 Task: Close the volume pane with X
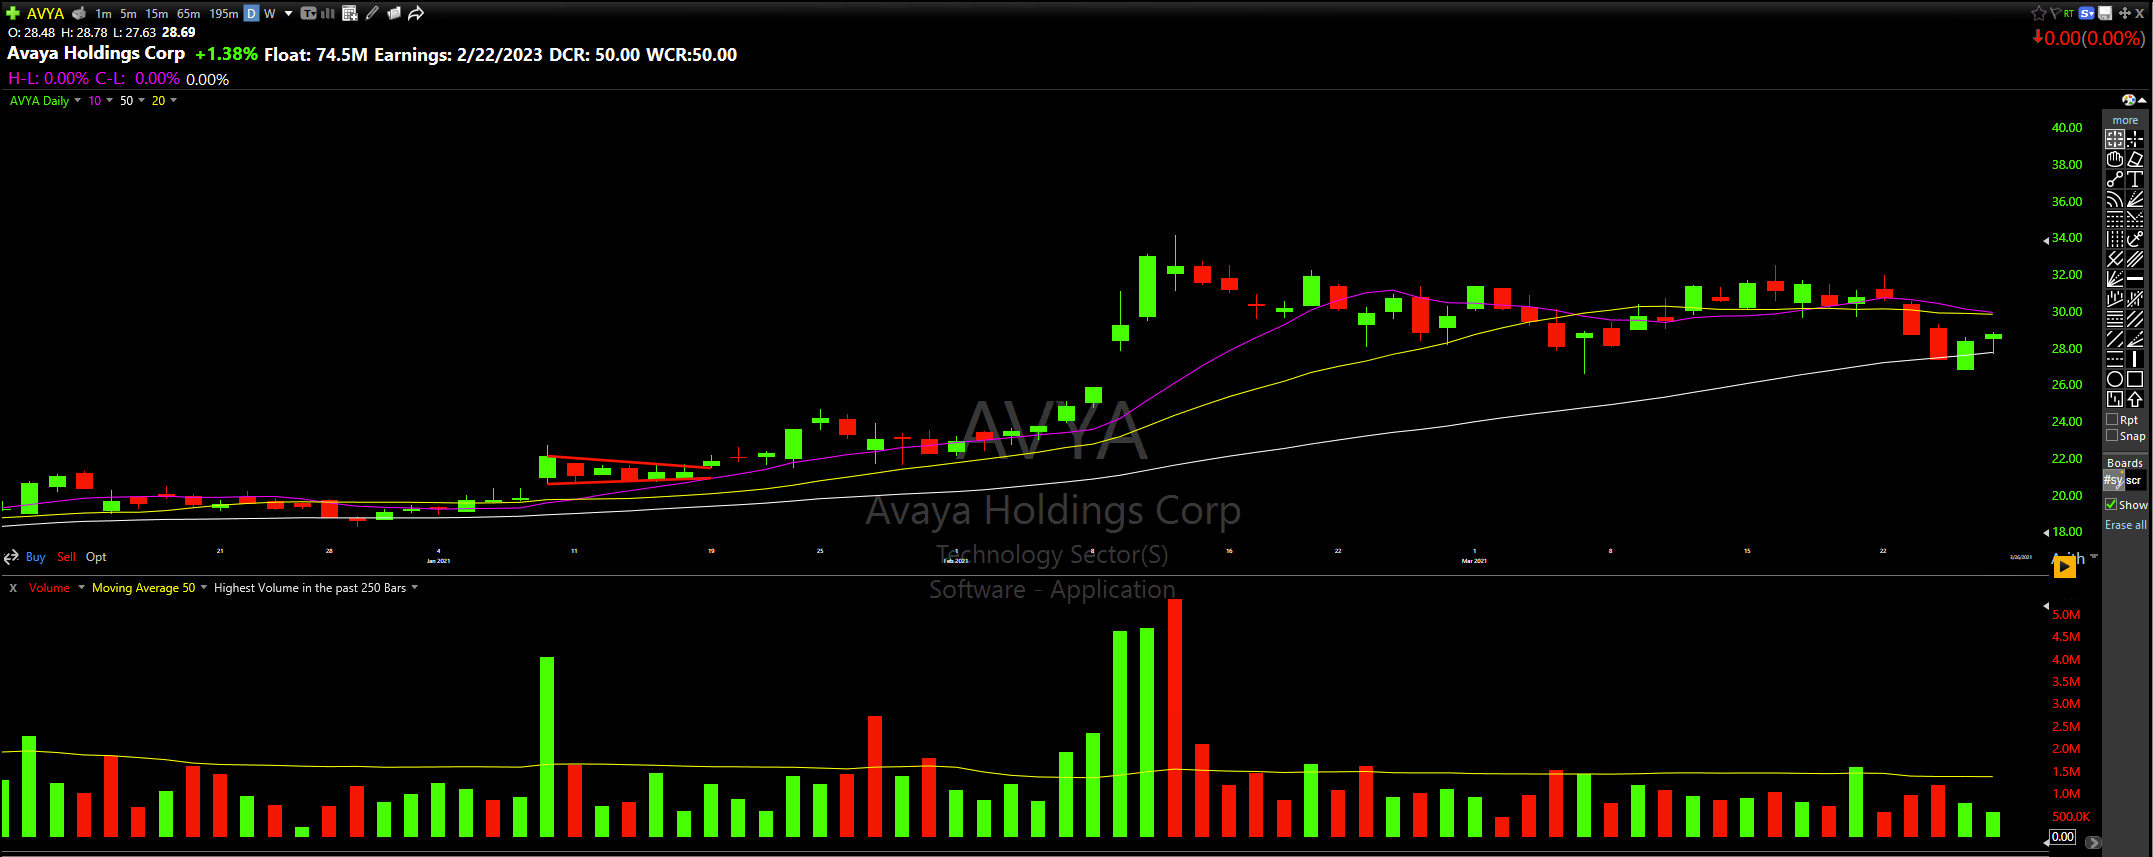pos(13,588)
